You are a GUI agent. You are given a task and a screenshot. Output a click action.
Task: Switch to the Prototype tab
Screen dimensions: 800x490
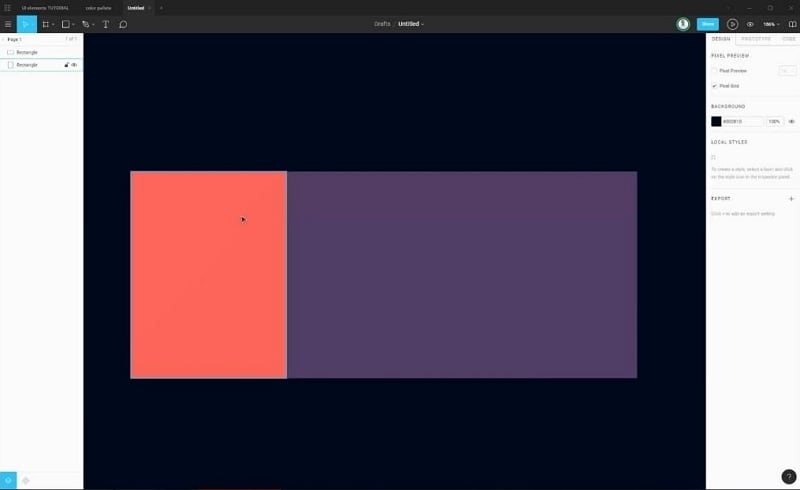pos(756,39)
